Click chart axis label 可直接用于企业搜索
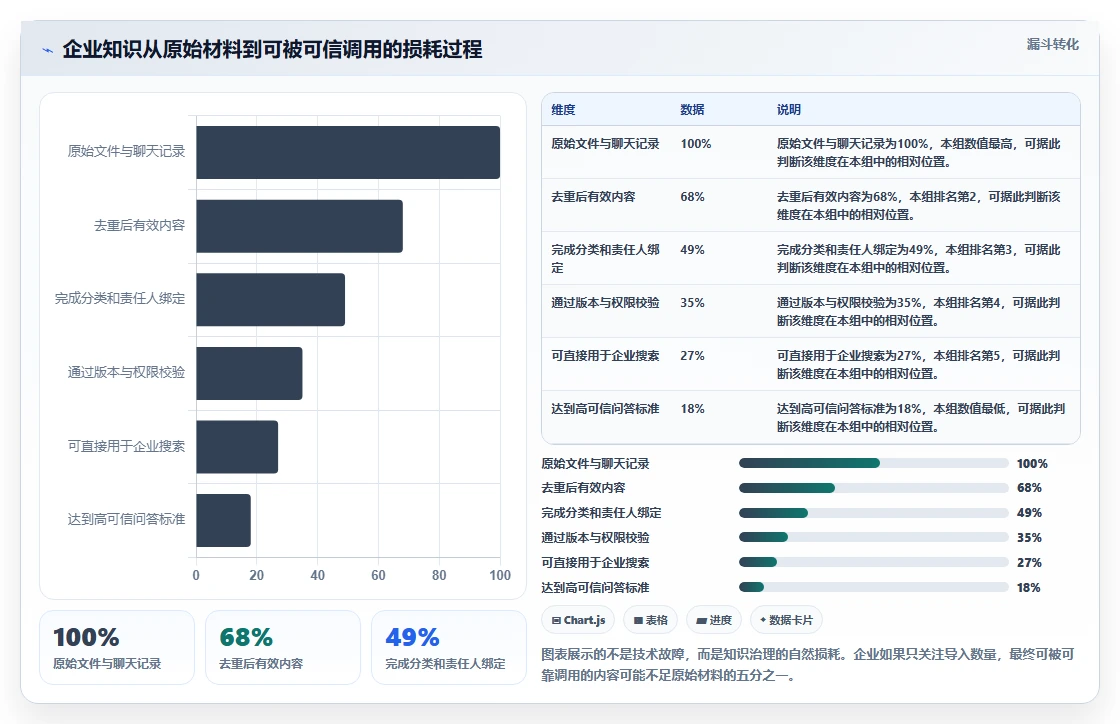The image size is (1120, 724). coord(126,446)
